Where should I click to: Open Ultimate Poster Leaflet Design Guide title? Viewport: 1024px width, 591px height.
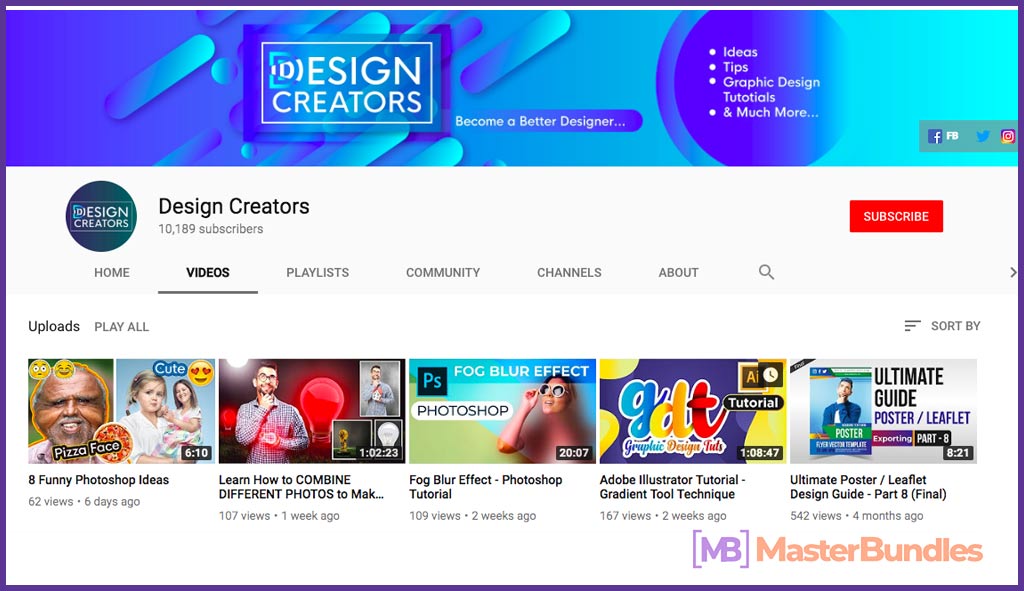pyautogui.click(x=869, y=487)
